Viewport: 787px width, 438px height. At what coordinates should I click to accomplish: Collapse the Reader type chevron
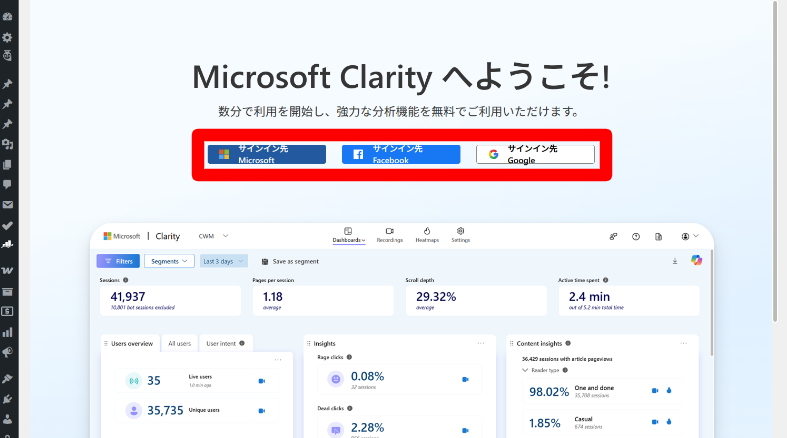tap(525, 370)
